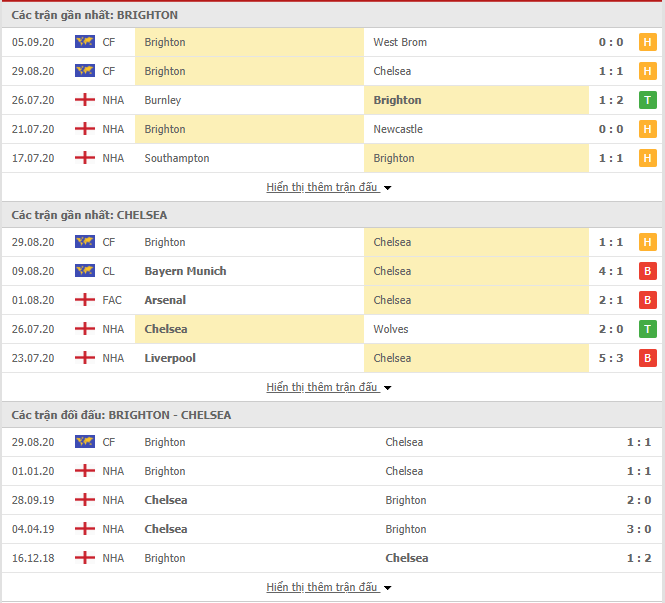
Task: Click the yellow H badge for Southampton vs Brighton
Action: tap(647, 158)
